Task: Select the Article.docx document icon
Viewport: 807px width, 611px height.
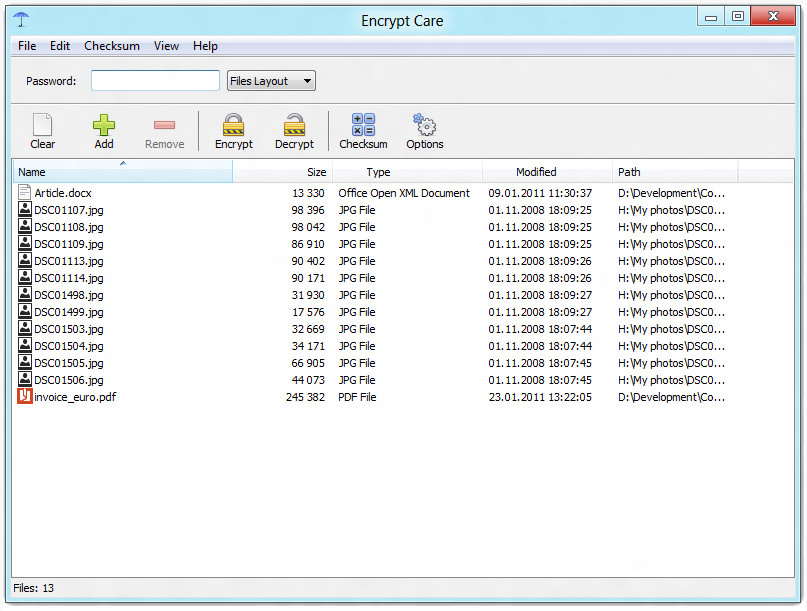Action: pyautogui.click(x=24, y=192)
